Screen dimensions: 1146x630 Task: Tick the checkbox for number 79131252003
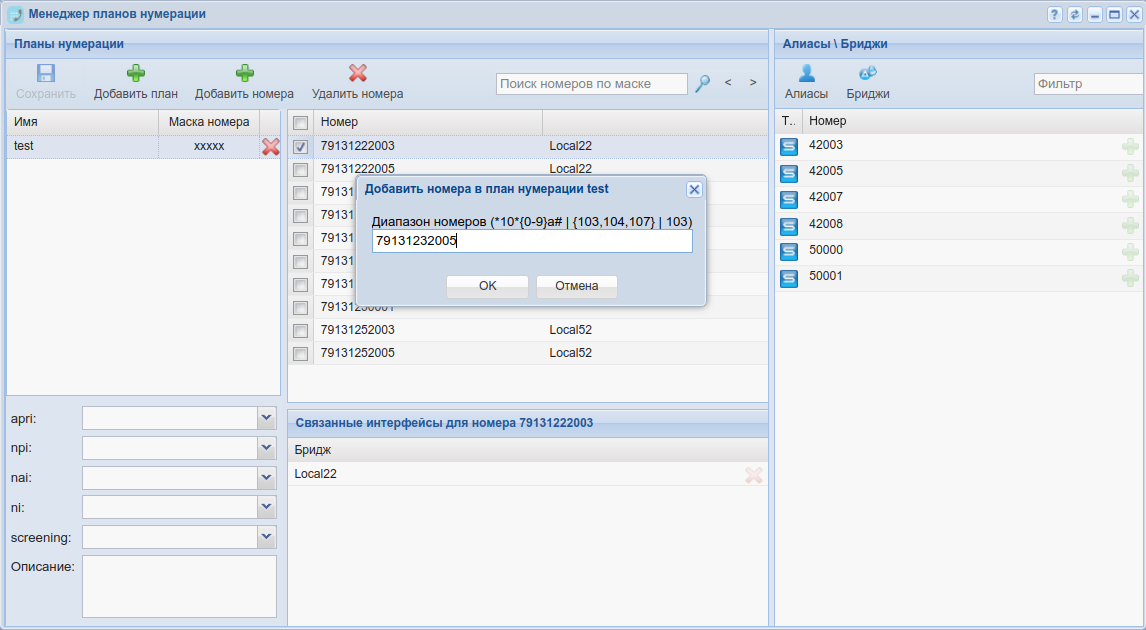click(x=300, y=331)
